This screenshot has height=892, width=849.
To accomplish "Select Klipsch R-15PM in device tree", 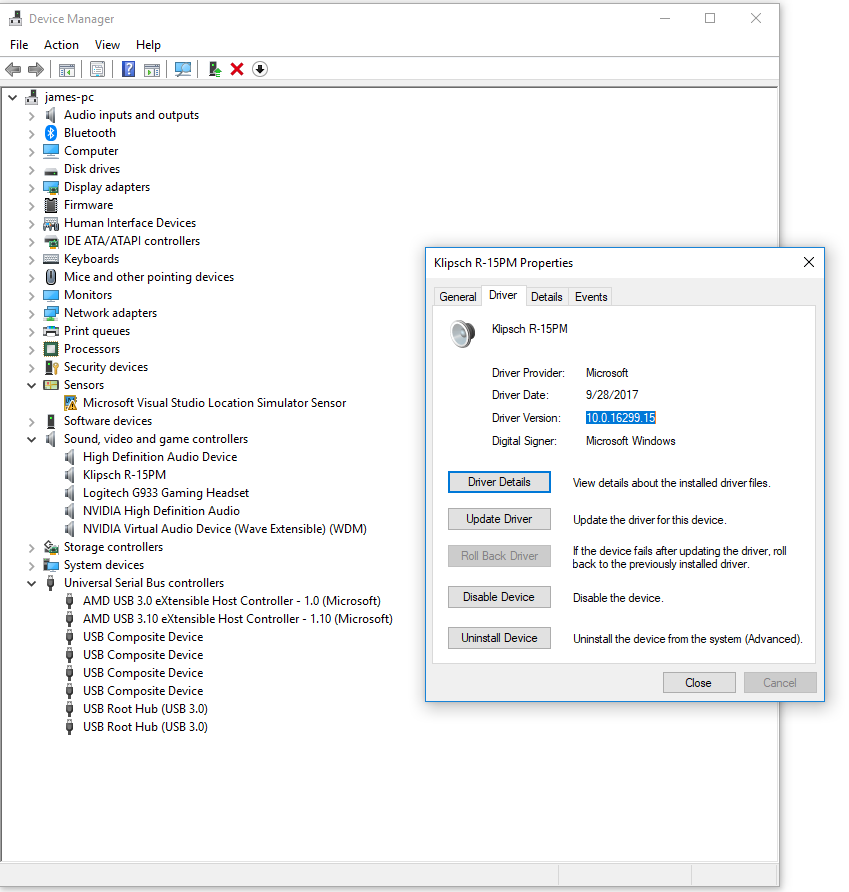I will (x=124, y=475).
